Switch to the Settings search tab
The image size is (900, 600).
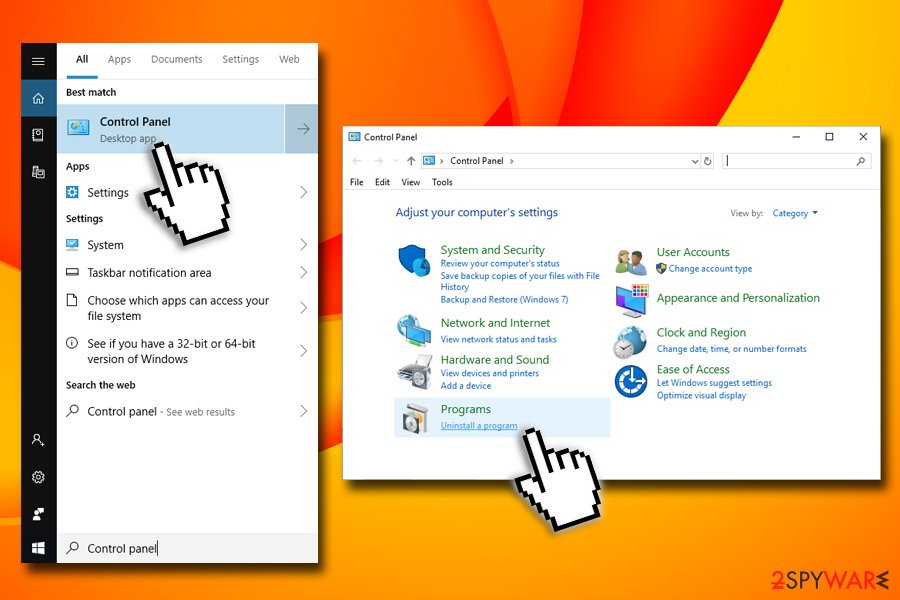(x=240, y=59)
